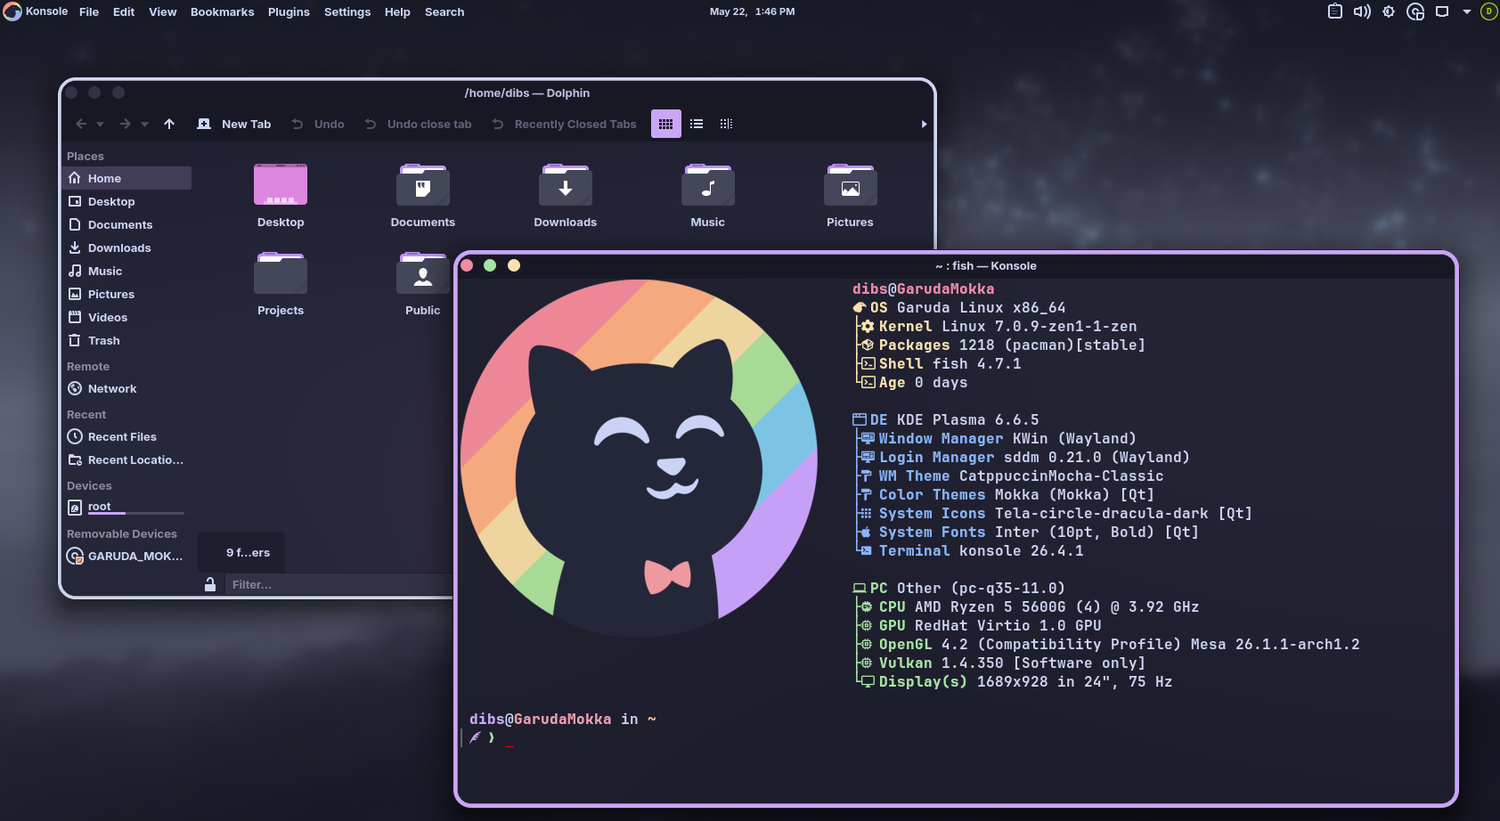Click the red Konsole window button

pyautogui.click(x=466, y=265)
